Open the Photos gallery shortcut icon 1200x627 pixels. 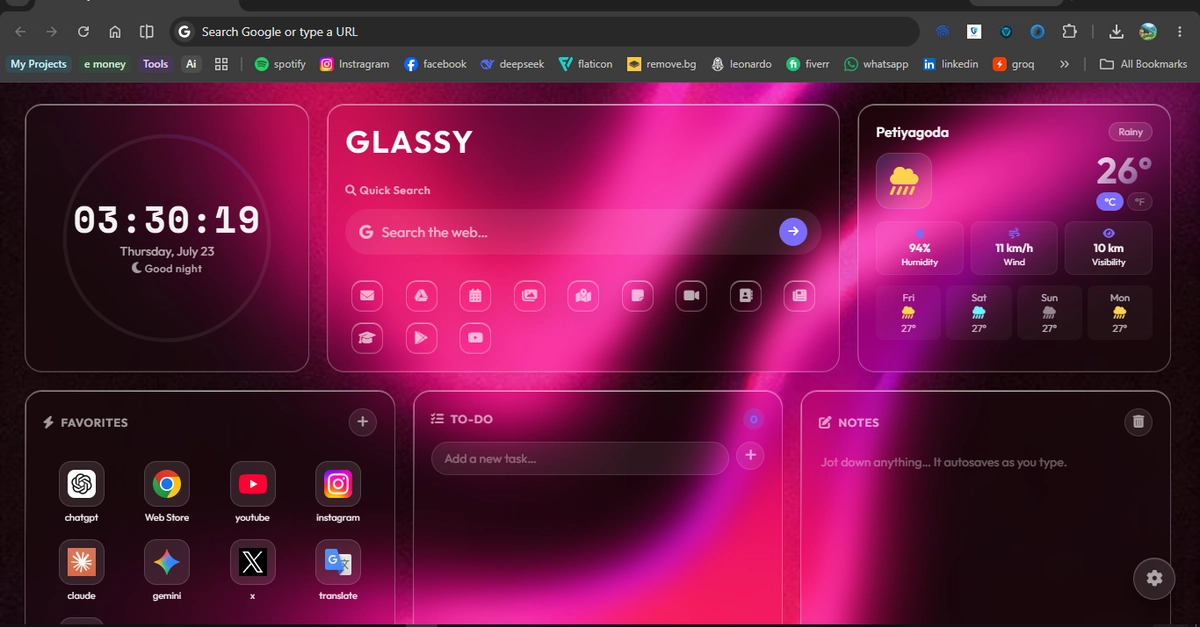529,295
